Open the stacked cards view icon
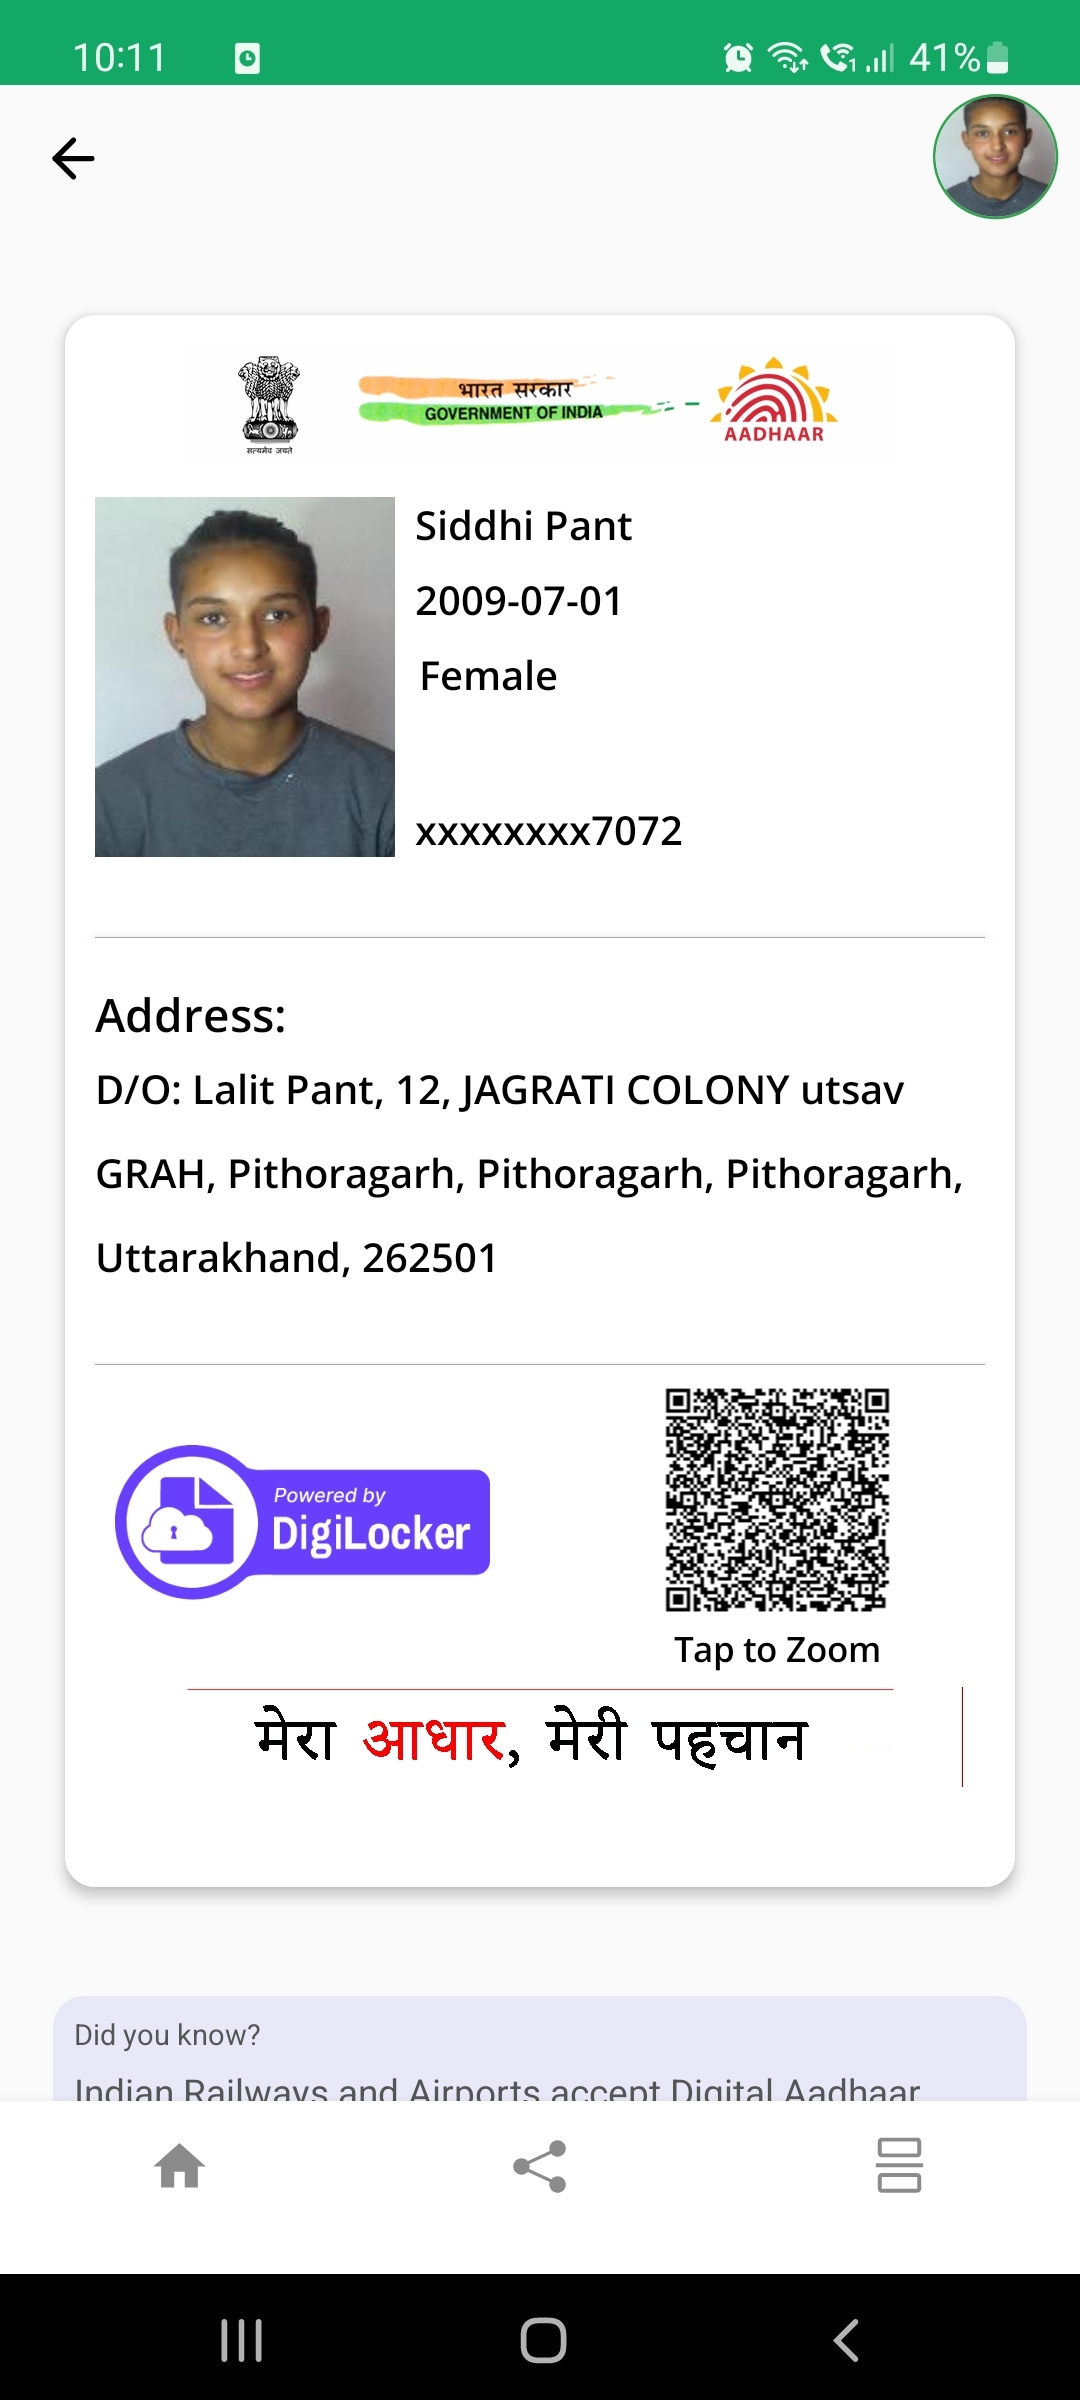This screenshot has height=2400, width=1080. [899, 2166]
